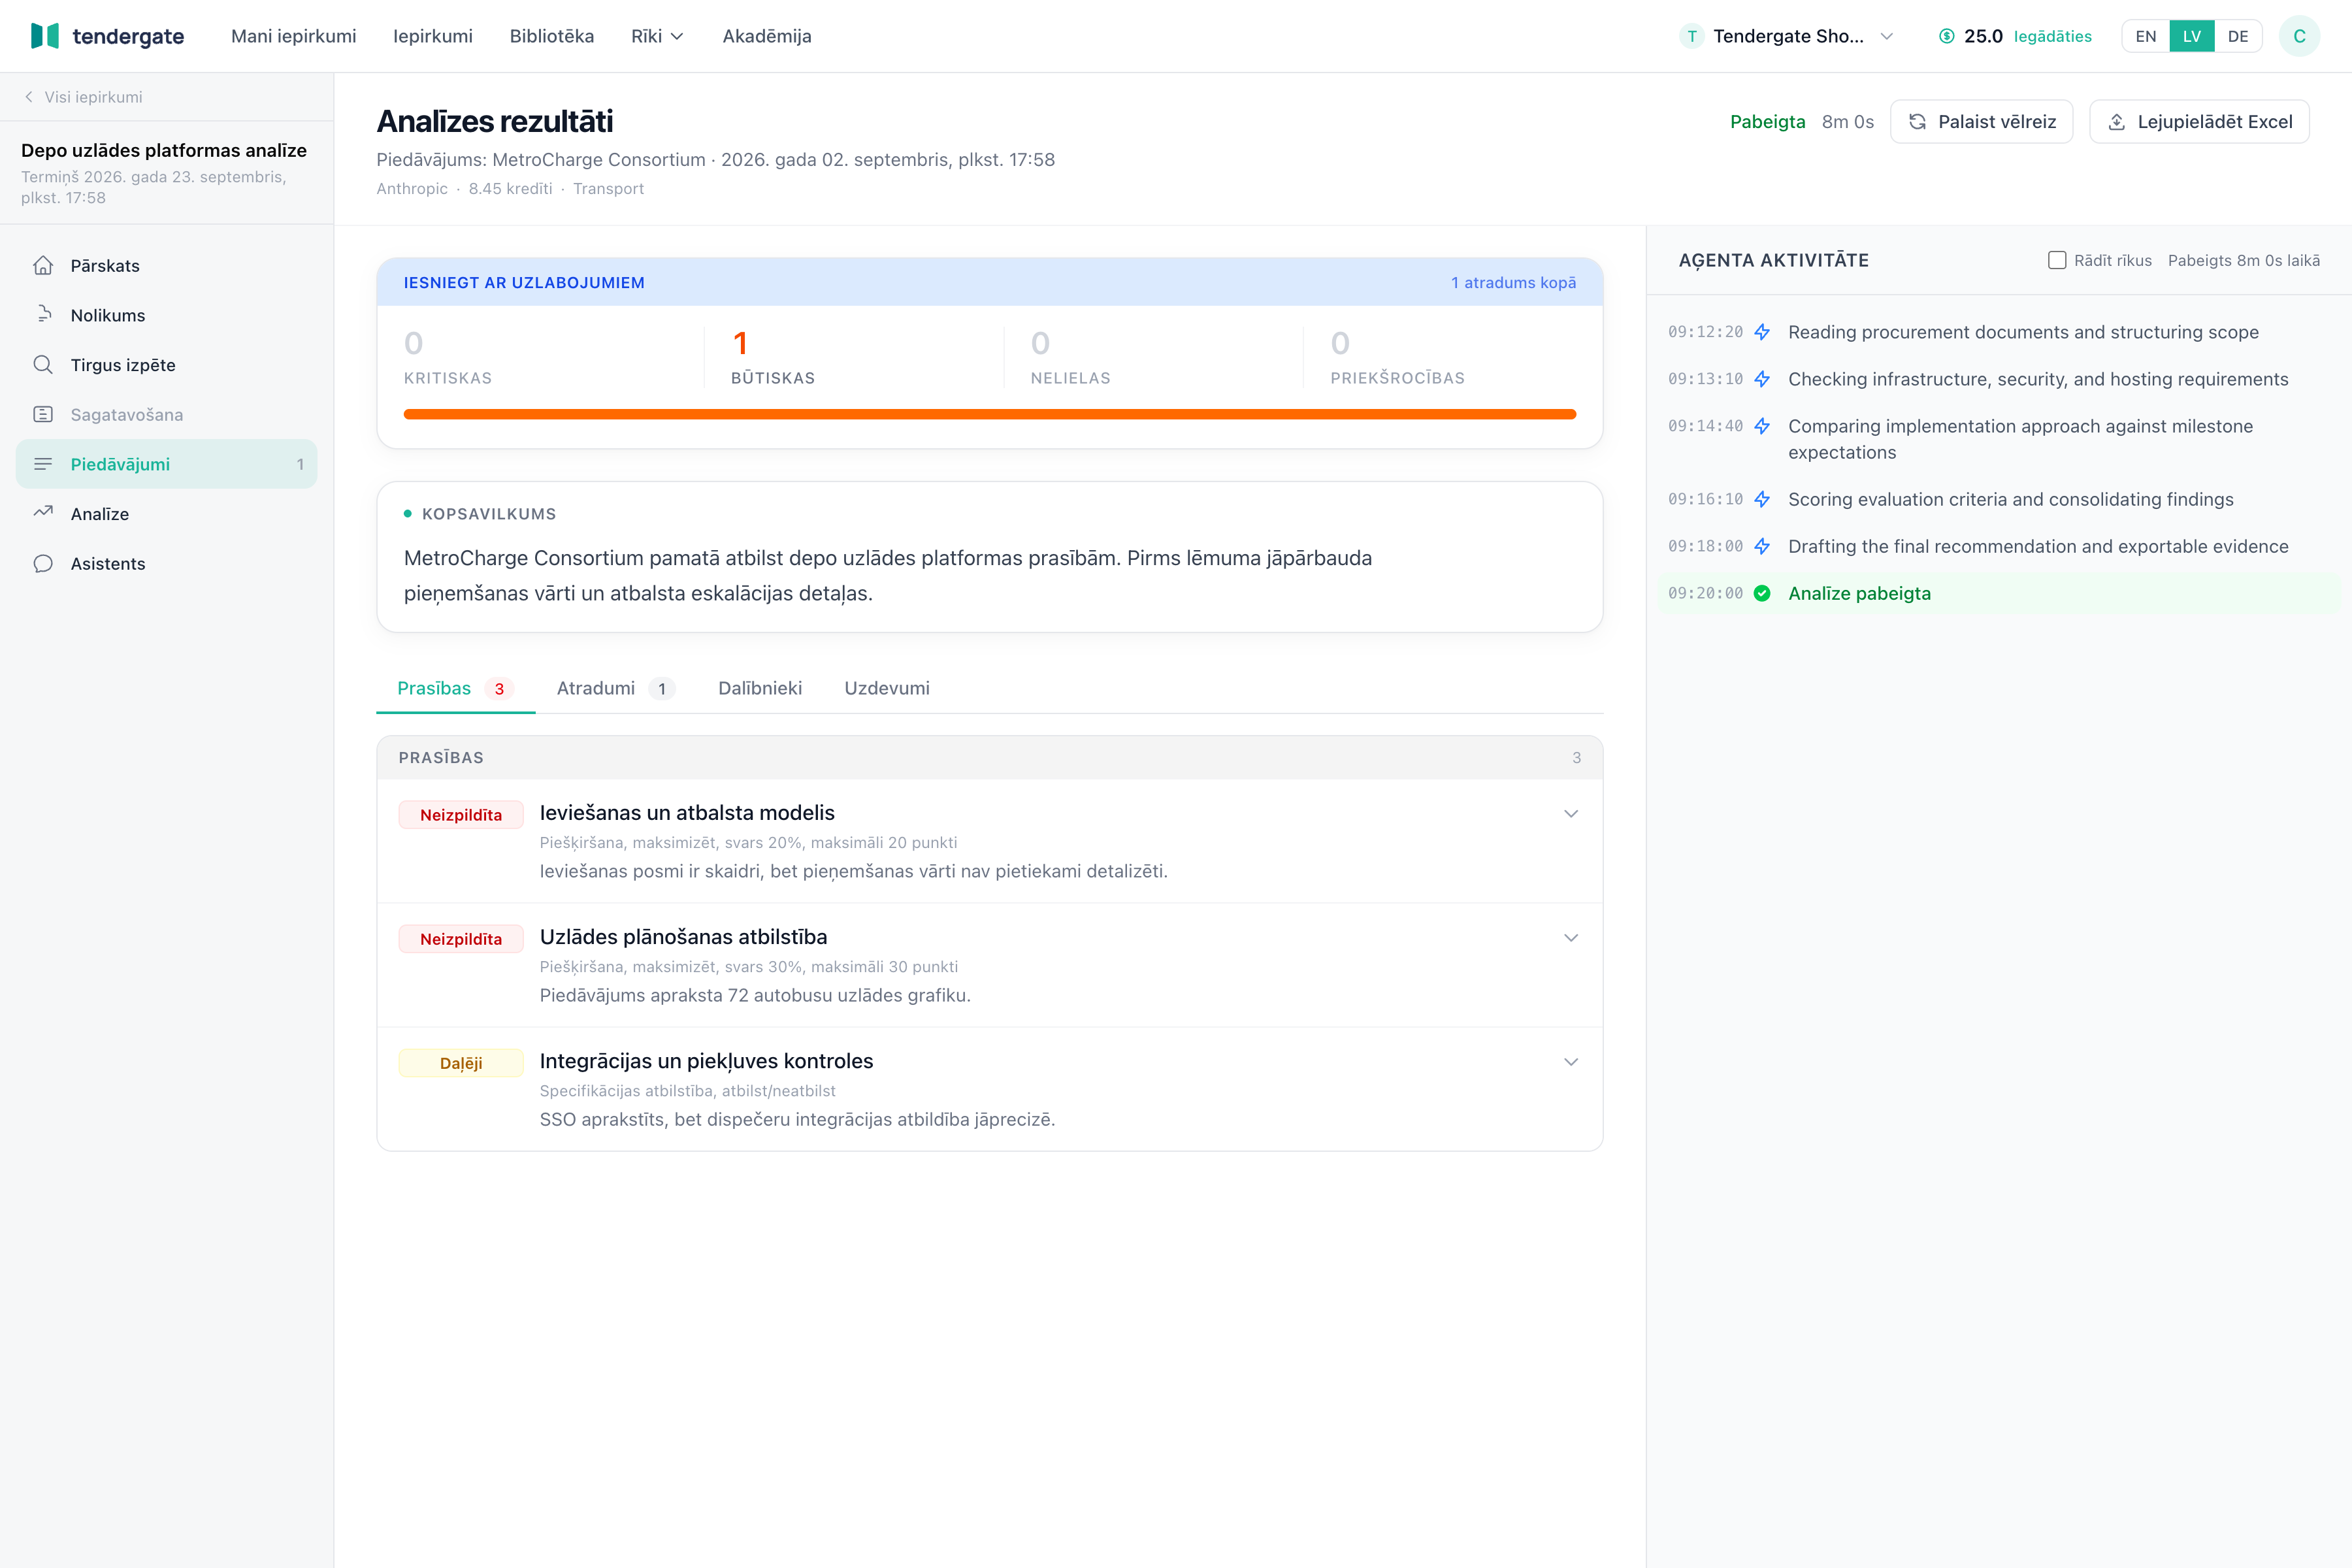Expand Uzlādes plānošanas atbilstība row
This screenshot has width=2352, height=1568.
point(1570,938)
